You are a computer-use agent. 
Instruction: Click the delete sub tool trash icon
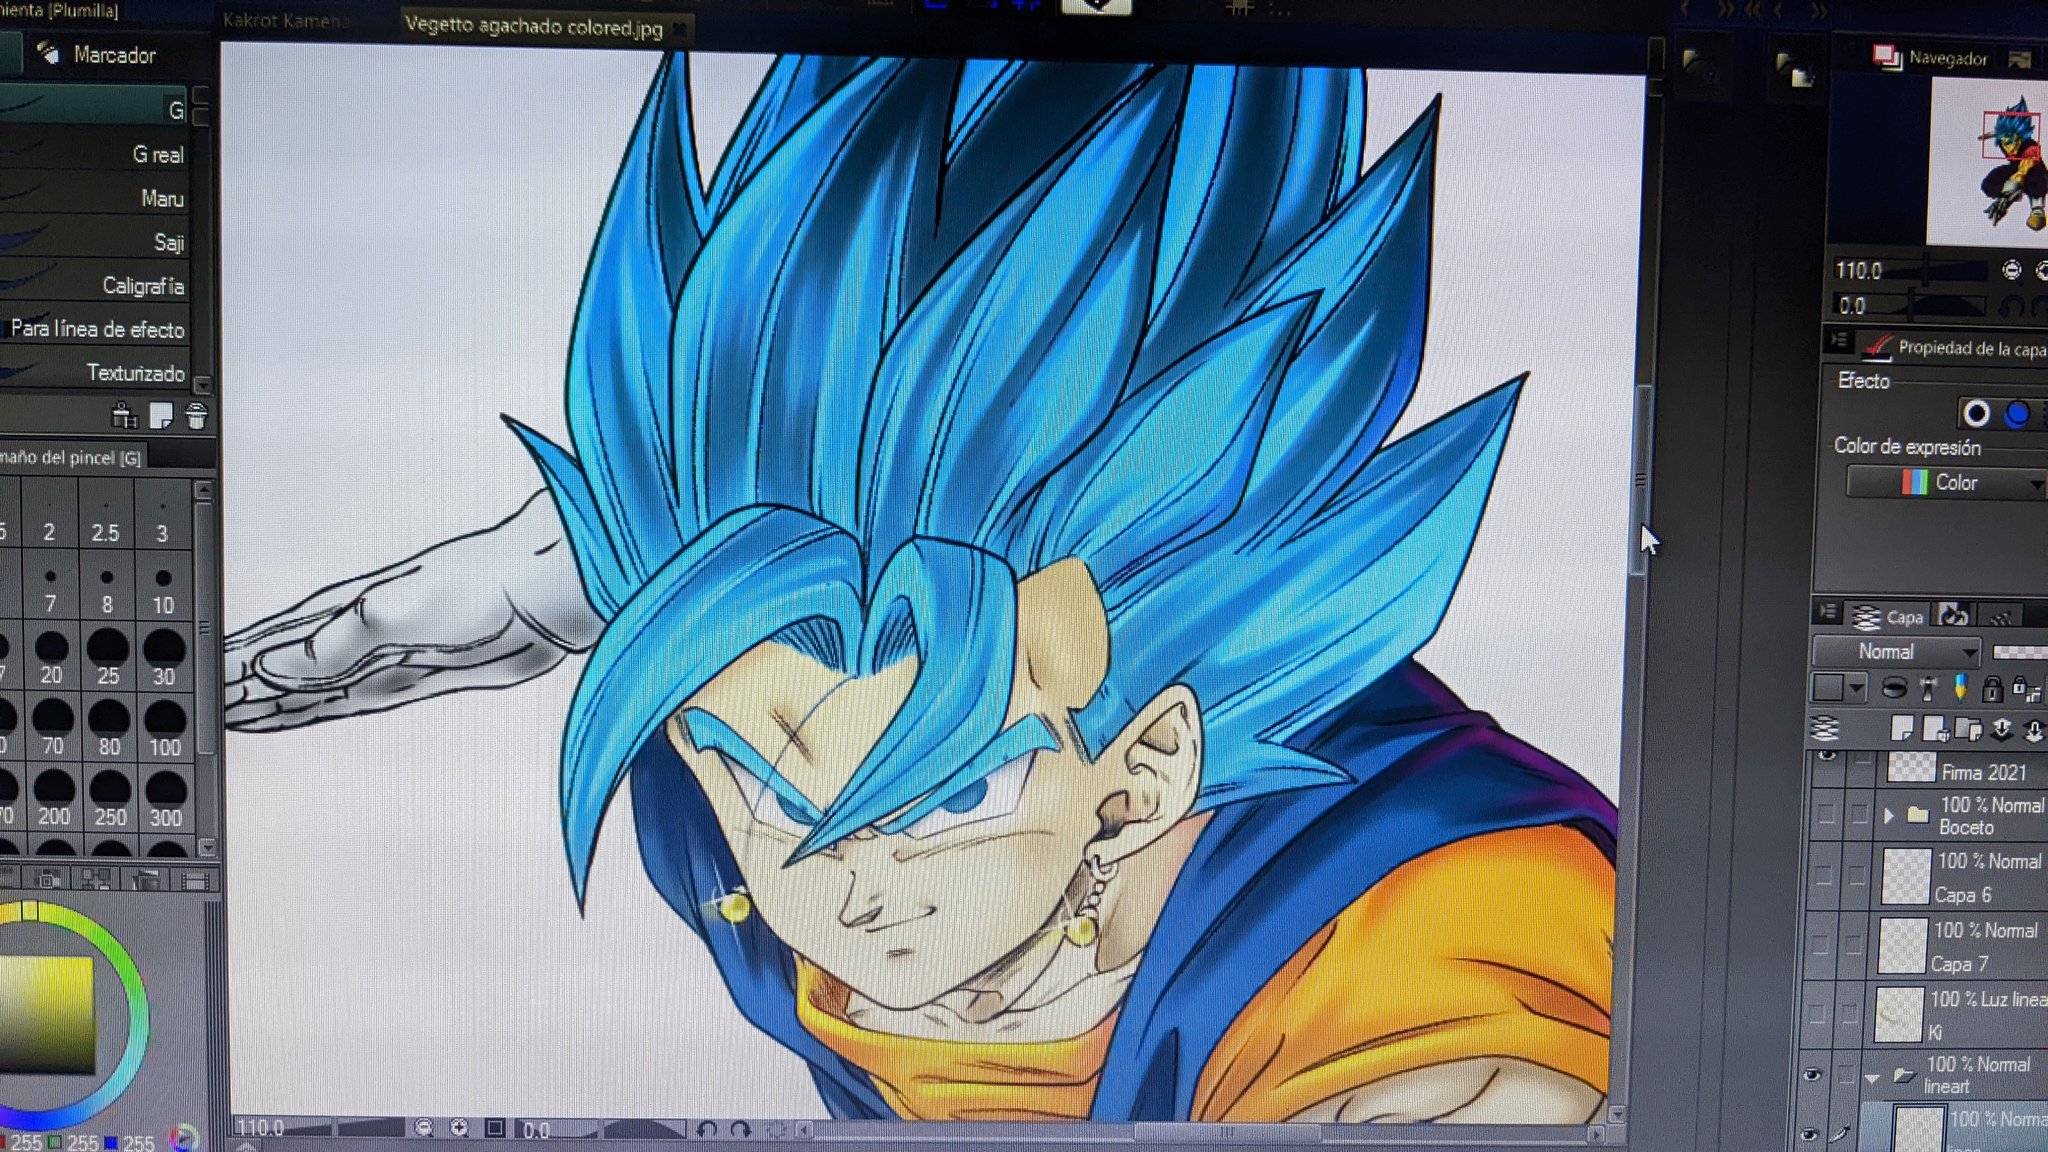point(196,415)
